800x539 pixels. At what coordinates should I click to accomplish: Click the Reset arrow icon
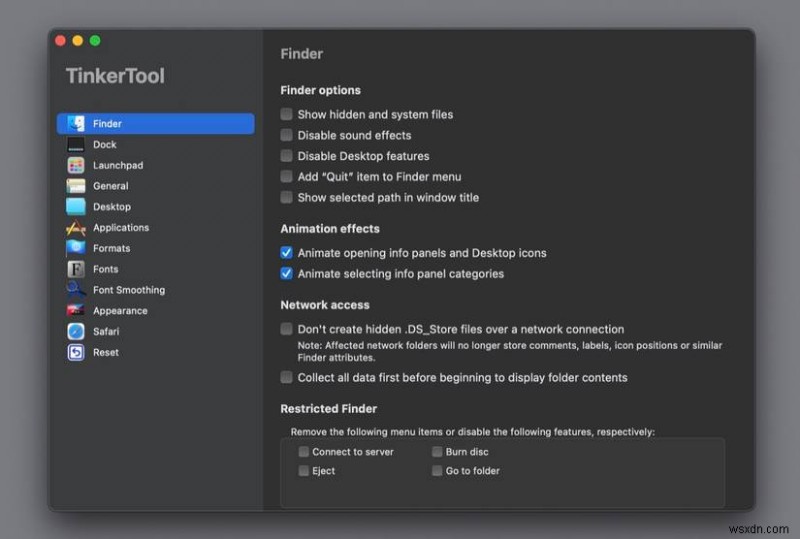point(76,352)
